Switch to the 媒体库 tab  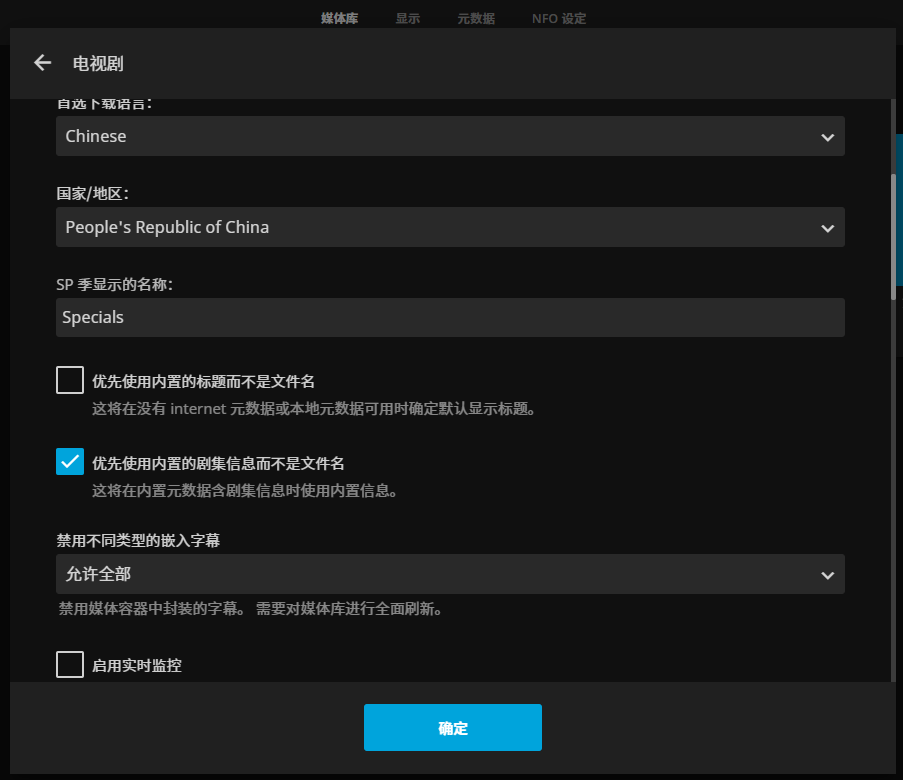point(339,18)
